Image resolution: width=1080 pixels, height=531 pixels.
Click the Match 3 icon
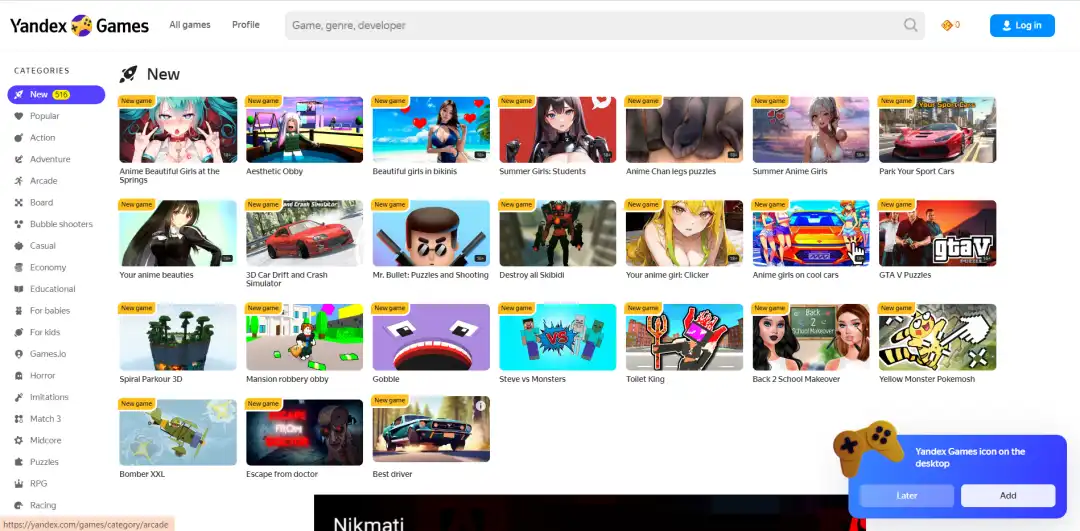click(x=19, y=419)
